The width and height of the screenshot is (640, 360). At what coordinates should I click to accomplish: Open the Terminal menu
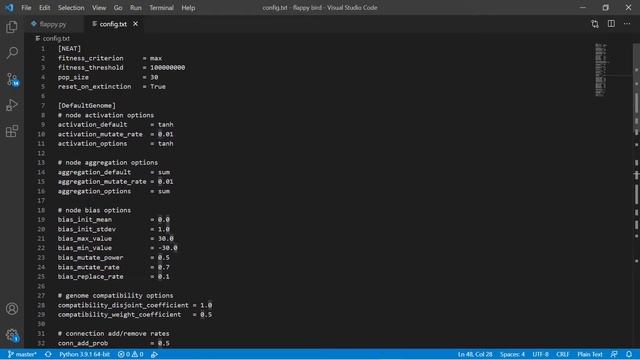click(x=161, y=7)
